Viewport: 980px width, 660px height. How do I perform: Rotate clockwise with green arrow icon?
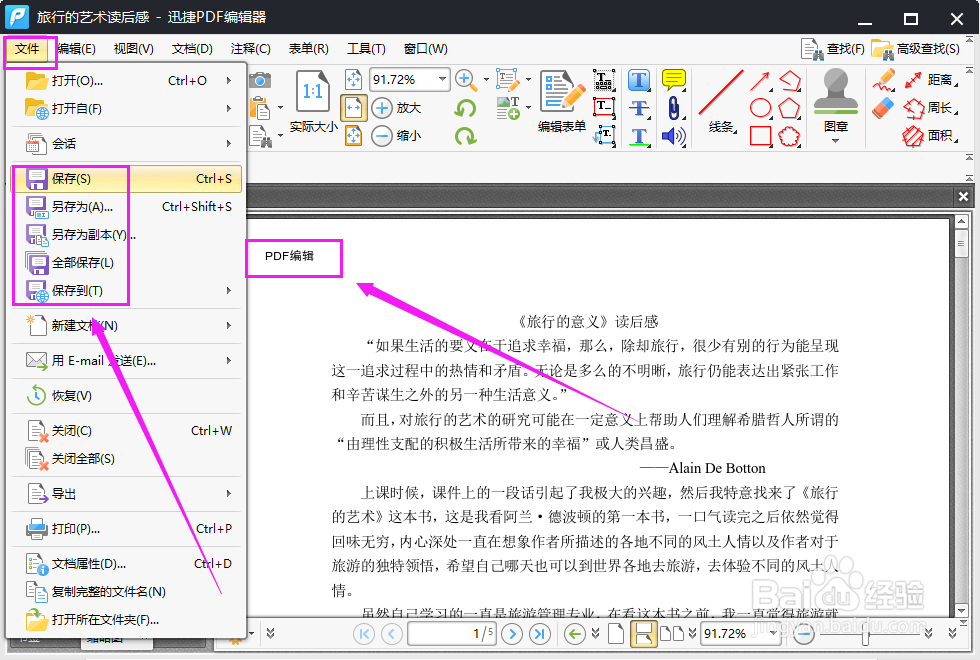[466, 136]
